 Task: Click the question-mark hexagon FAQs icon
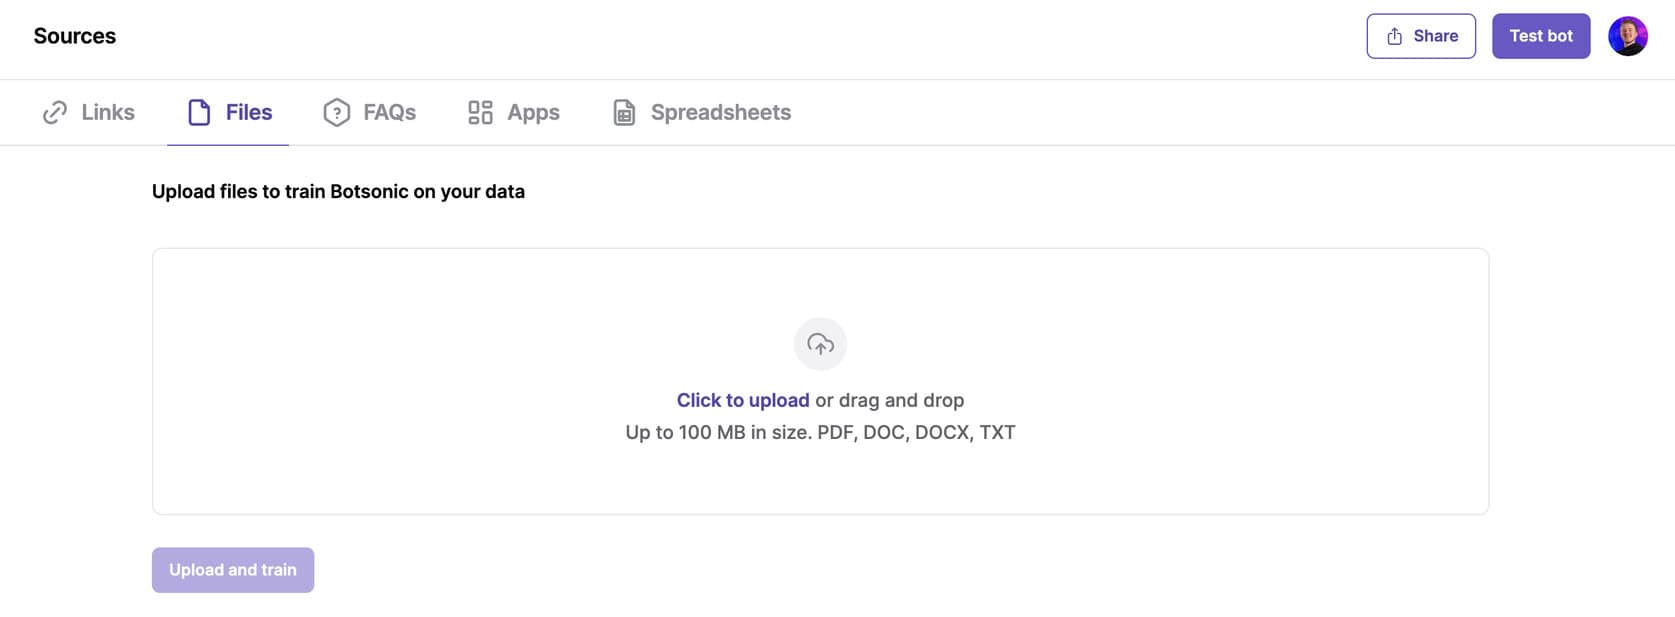[337, 113]
